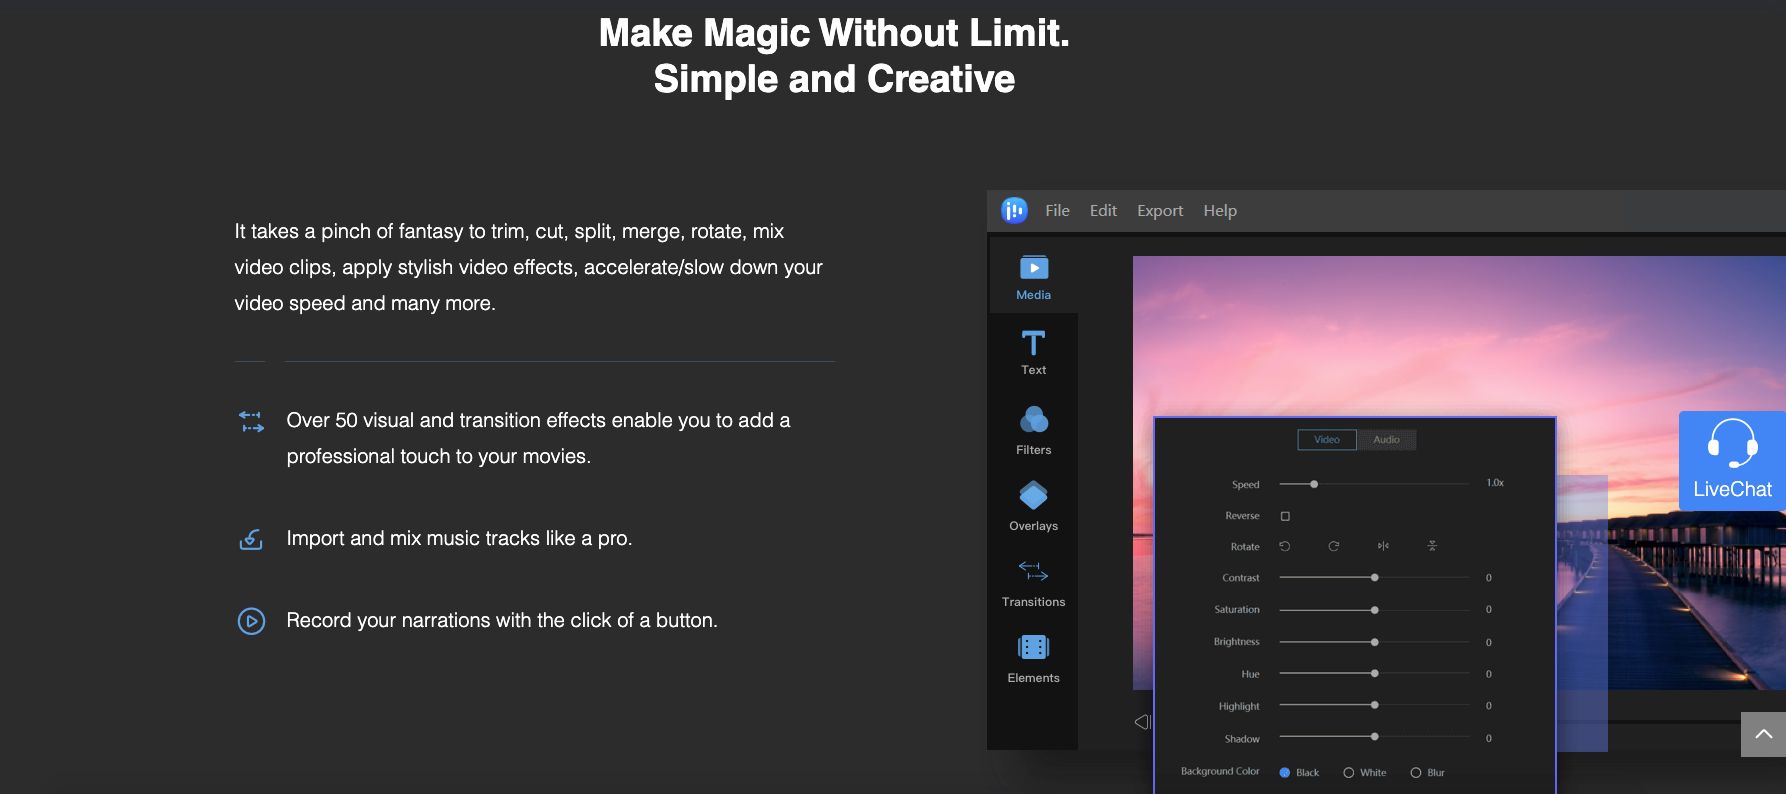Viewport: 1786px width, 794px height.
Task: Flip video vertically
Action: [x=1432, y=546]
